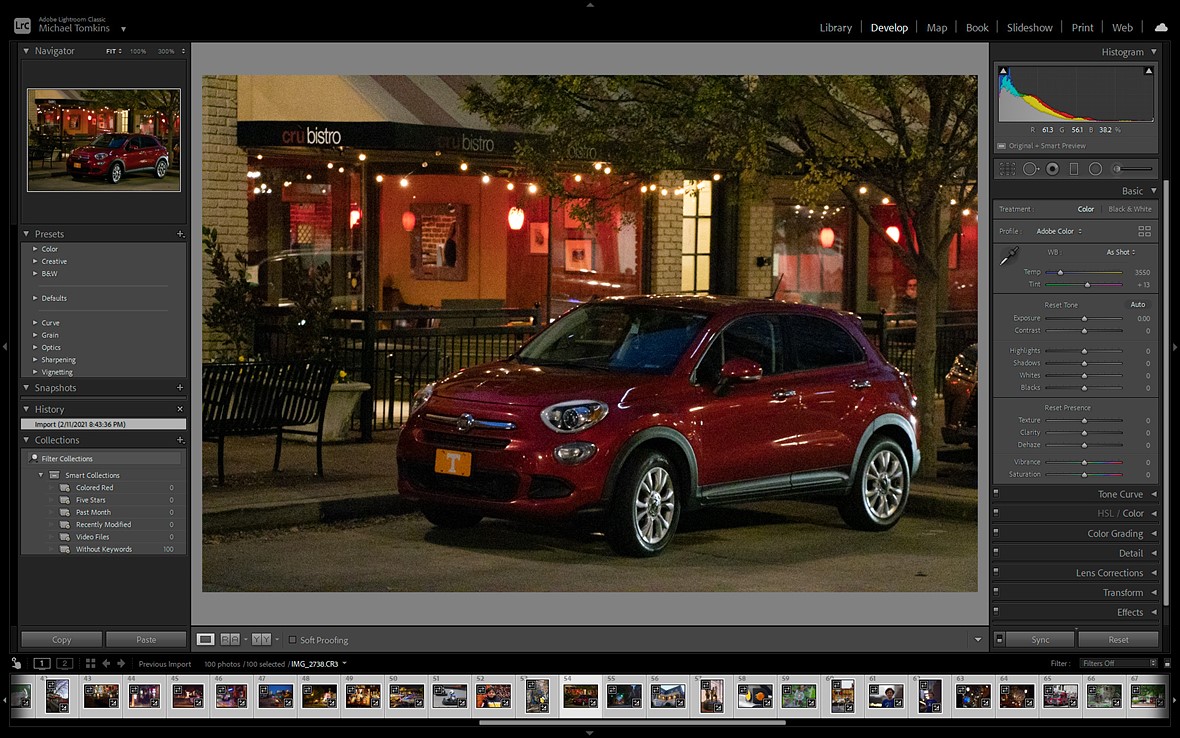Select the Spot Removal tool
The width and height of the screenshot is (1180, 738).
click(1030, 169)
